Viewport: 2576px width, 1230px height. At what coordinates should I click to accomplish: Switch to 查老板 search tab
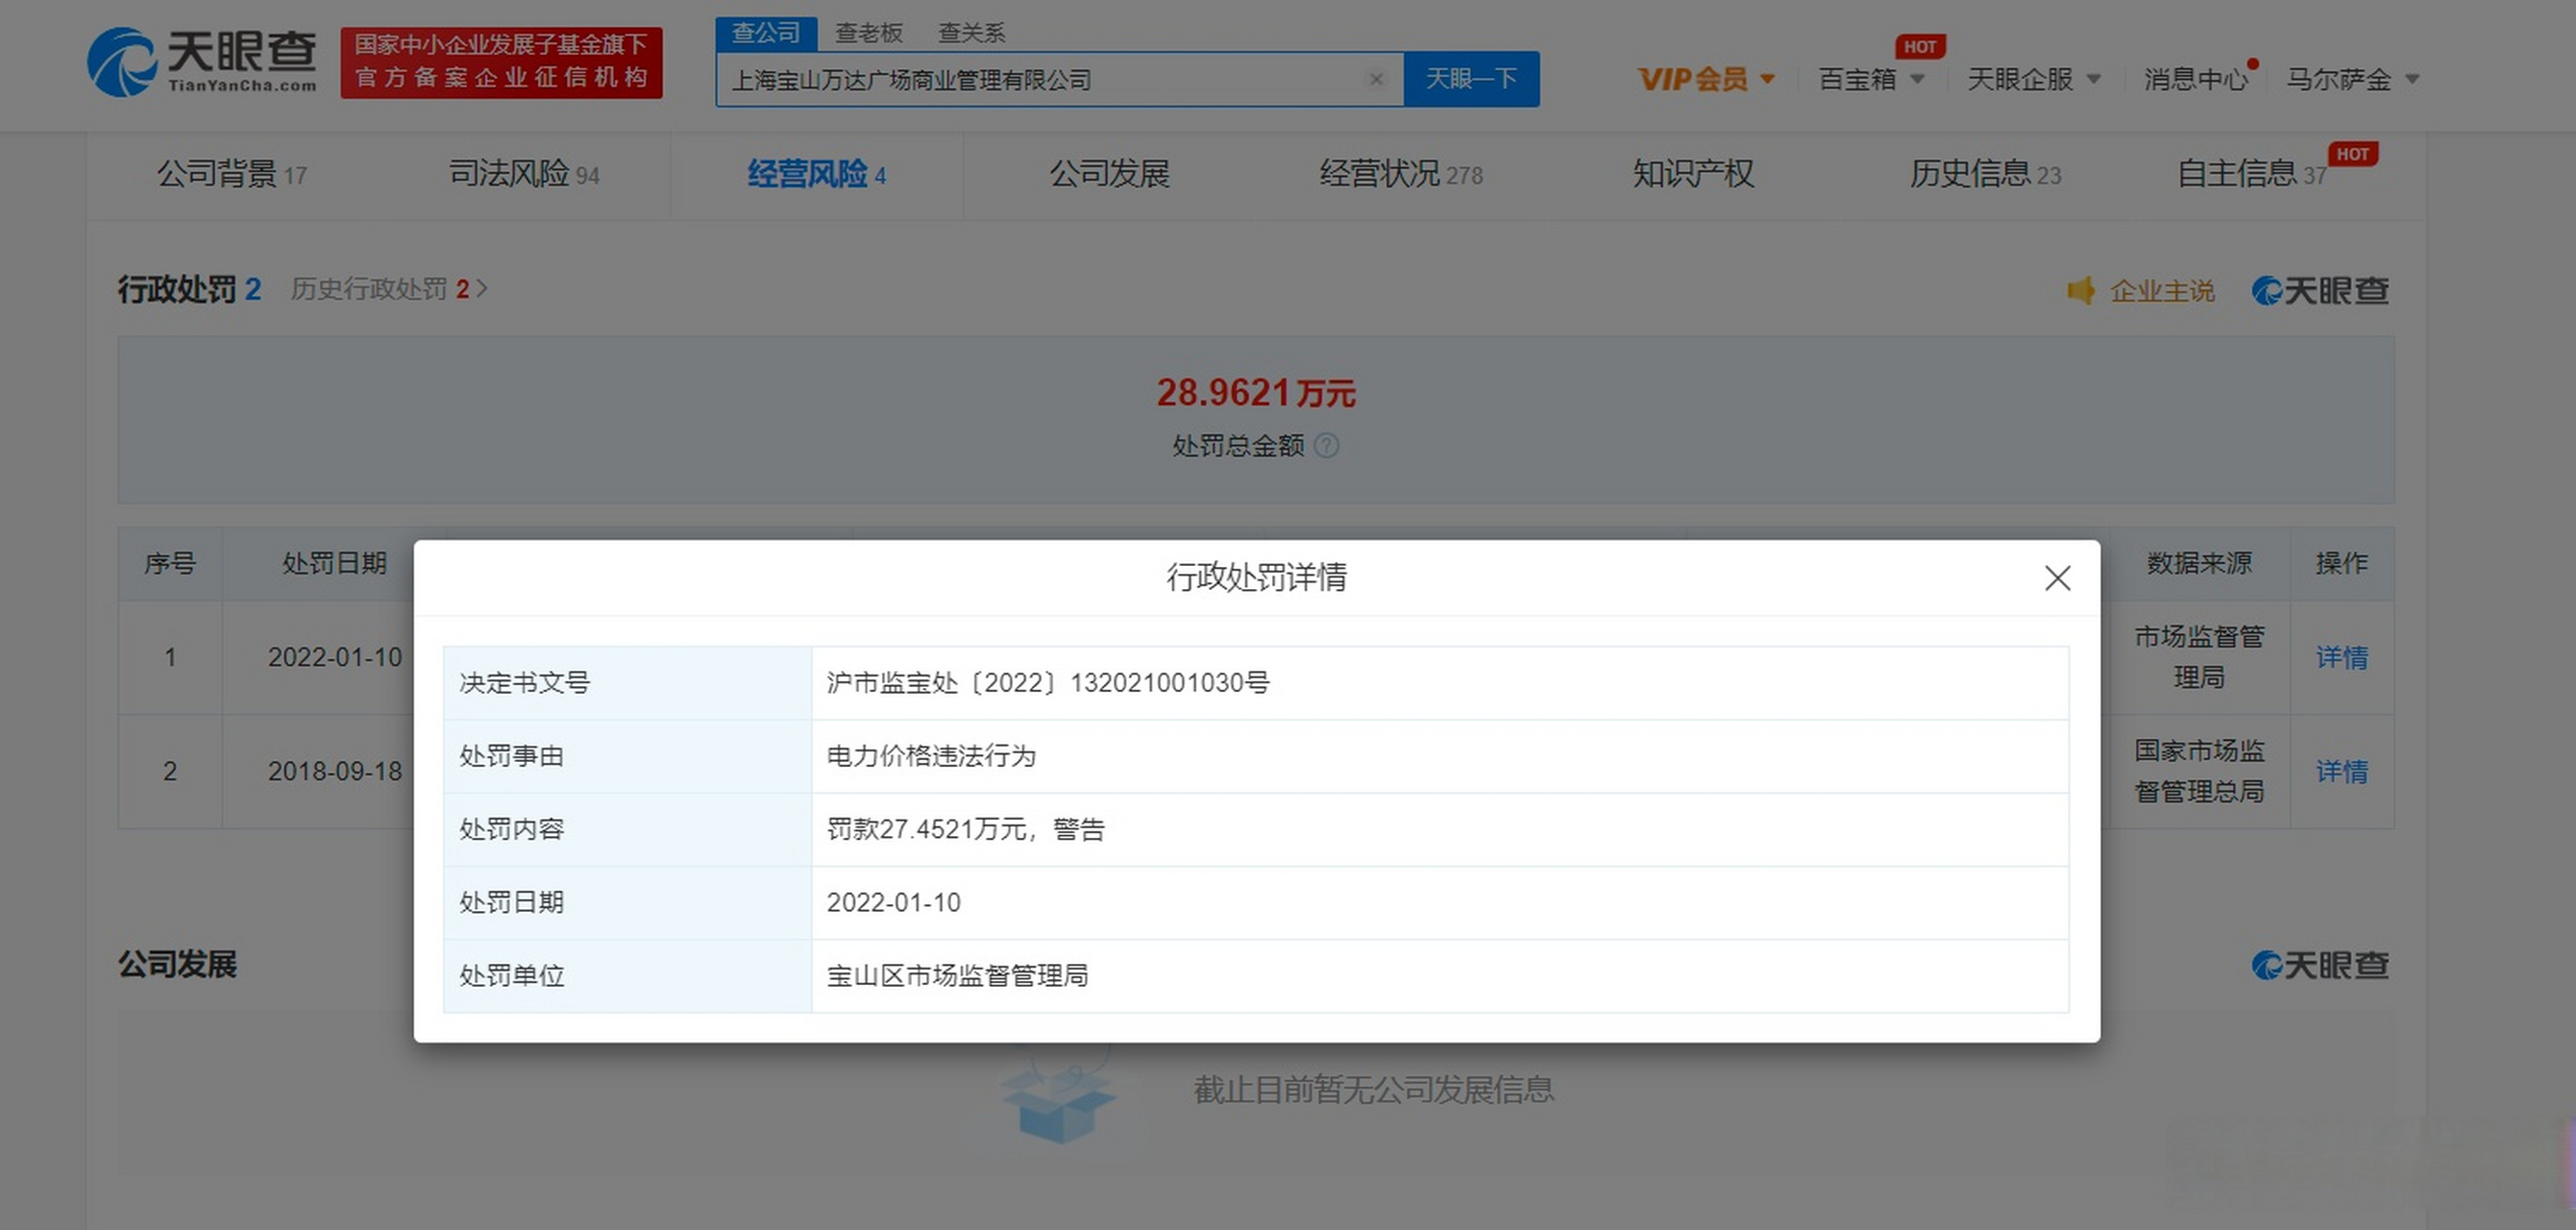point(869,33)
